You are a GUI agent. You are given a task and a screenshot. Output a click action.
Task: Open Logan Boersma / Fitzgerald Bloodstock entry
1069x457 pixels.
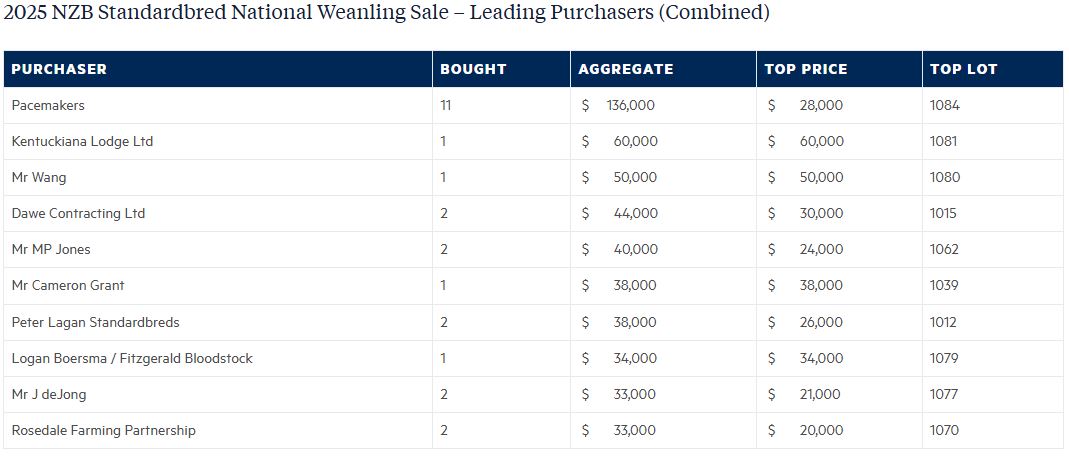tap(132, 358)
